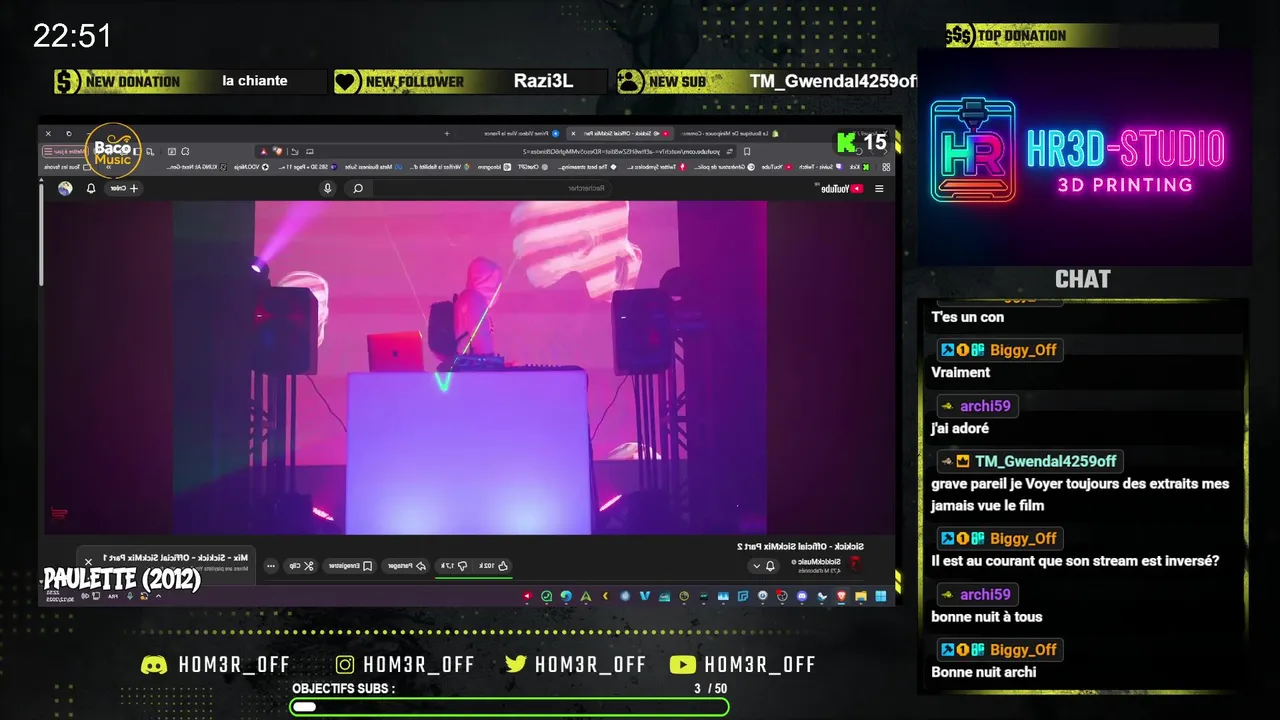Viewport: 1280px width, 720px height.
Task: Click the YouTube Rechercher search field
Action: (x=492, y=188)
